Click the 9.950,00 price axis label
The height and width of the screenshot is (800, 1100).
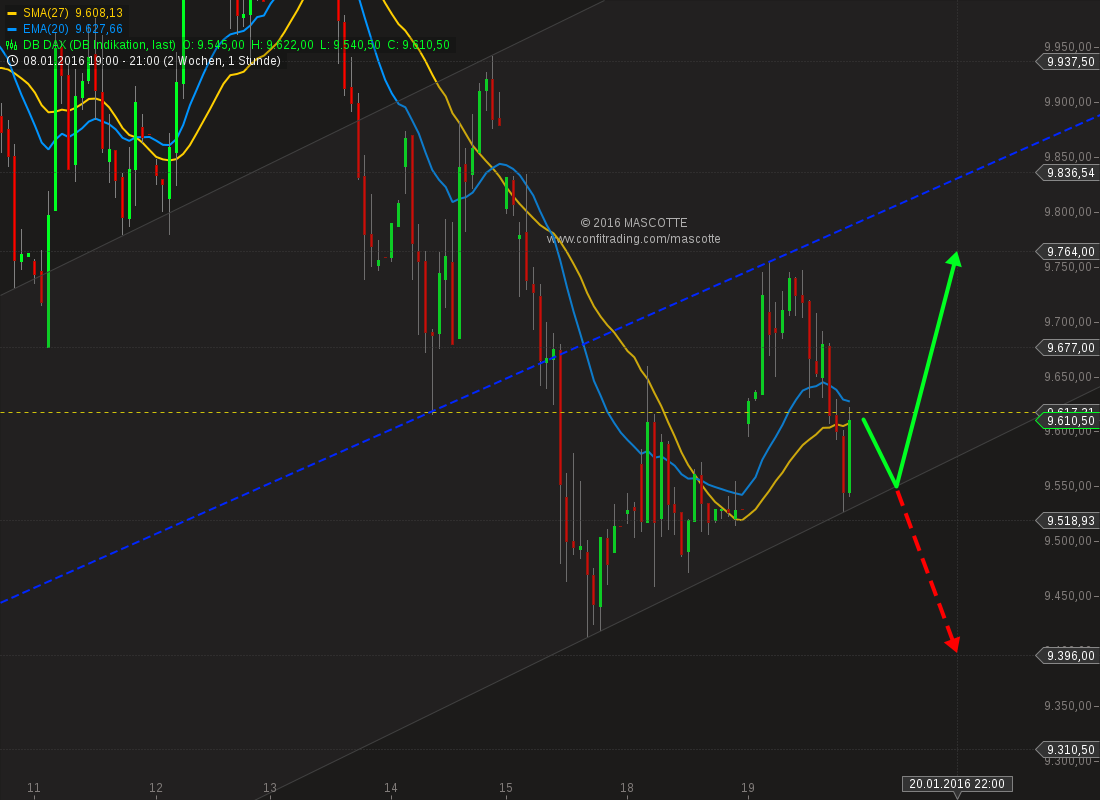point(1068,47)
